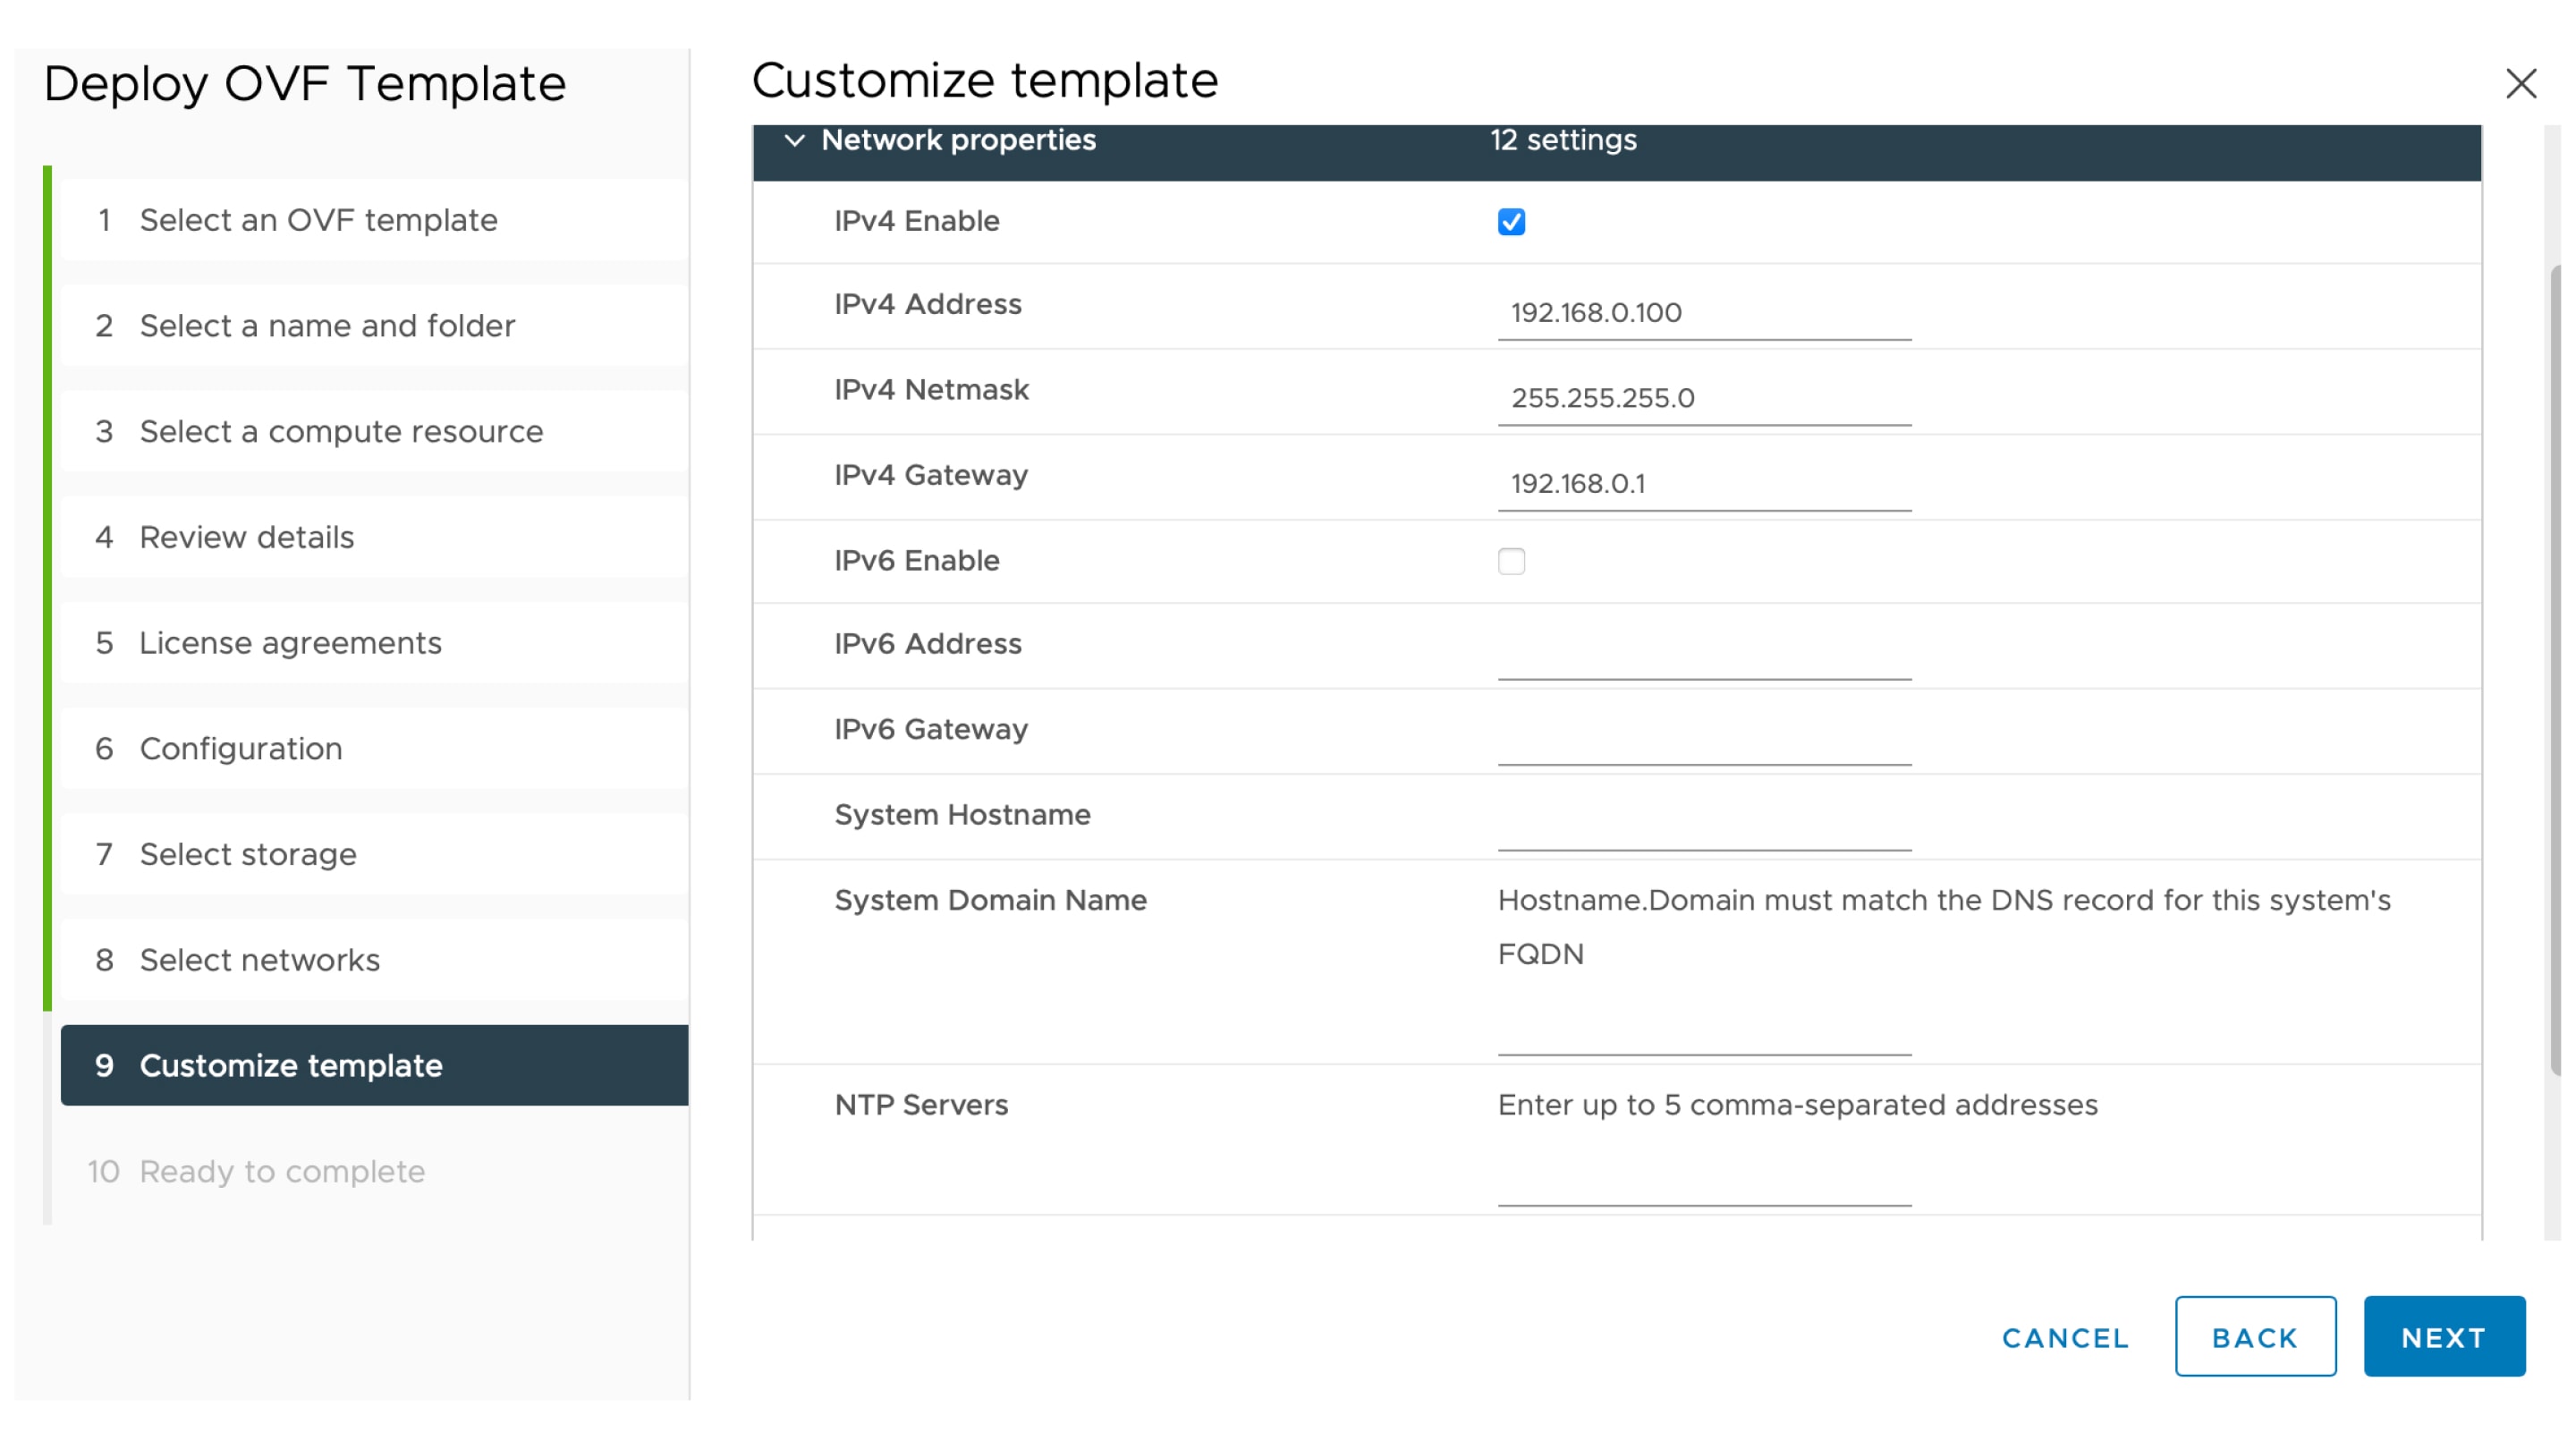Focus the NTP Servers input field
The image size is (2576, 1449).
(1703, 1181)
